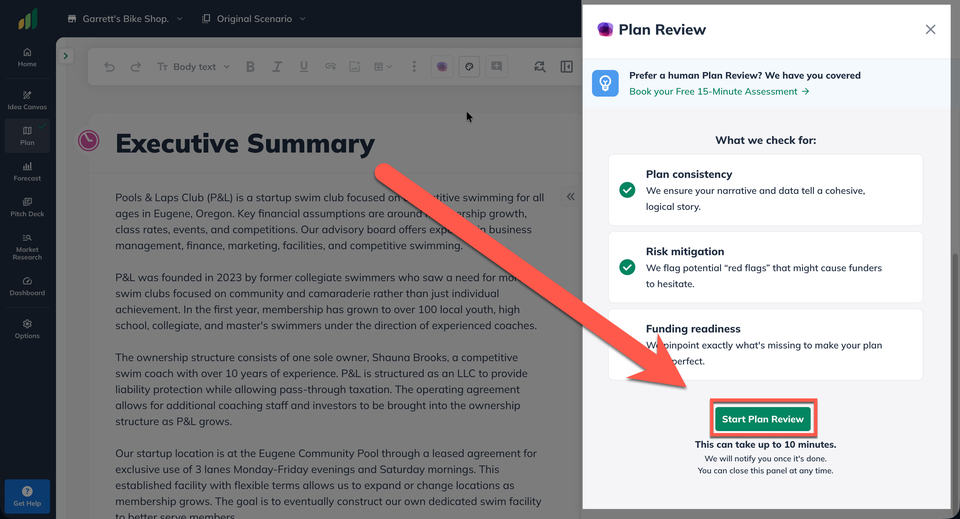
Task: Click the Redo icon
Action: coord(136,67)
